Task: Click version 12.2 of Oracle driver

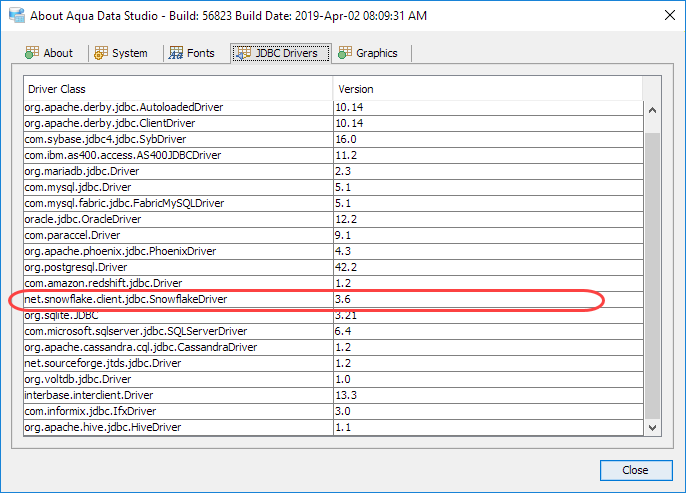Action: 346,219
